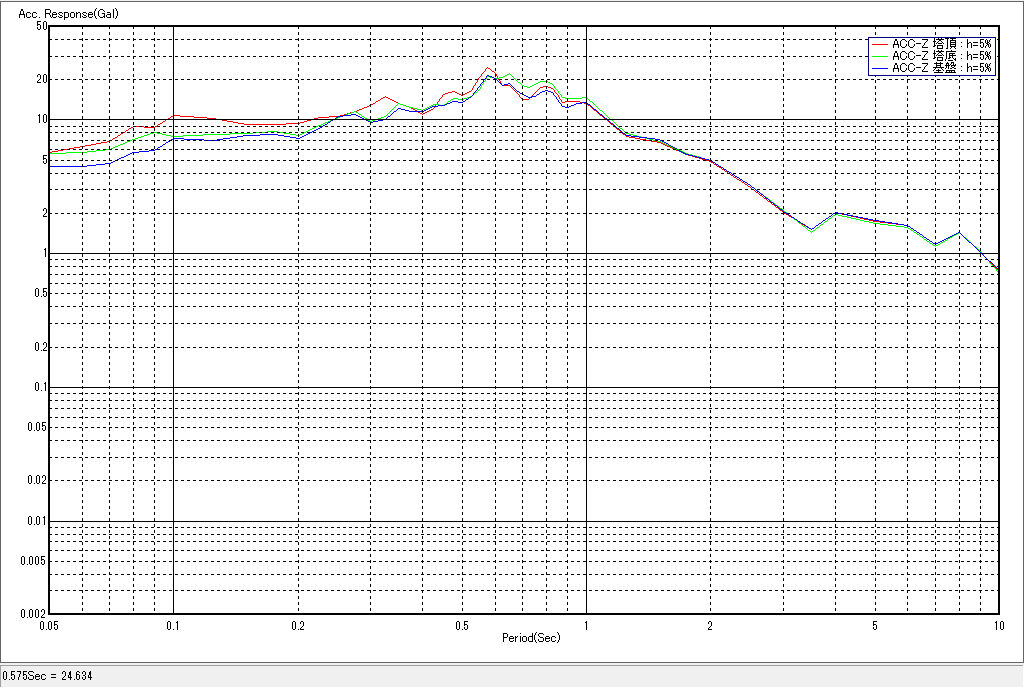The width and height of the screenshot is (1024, 688).
Task: Click the blue line sample in legend
Action: (880, 68)
